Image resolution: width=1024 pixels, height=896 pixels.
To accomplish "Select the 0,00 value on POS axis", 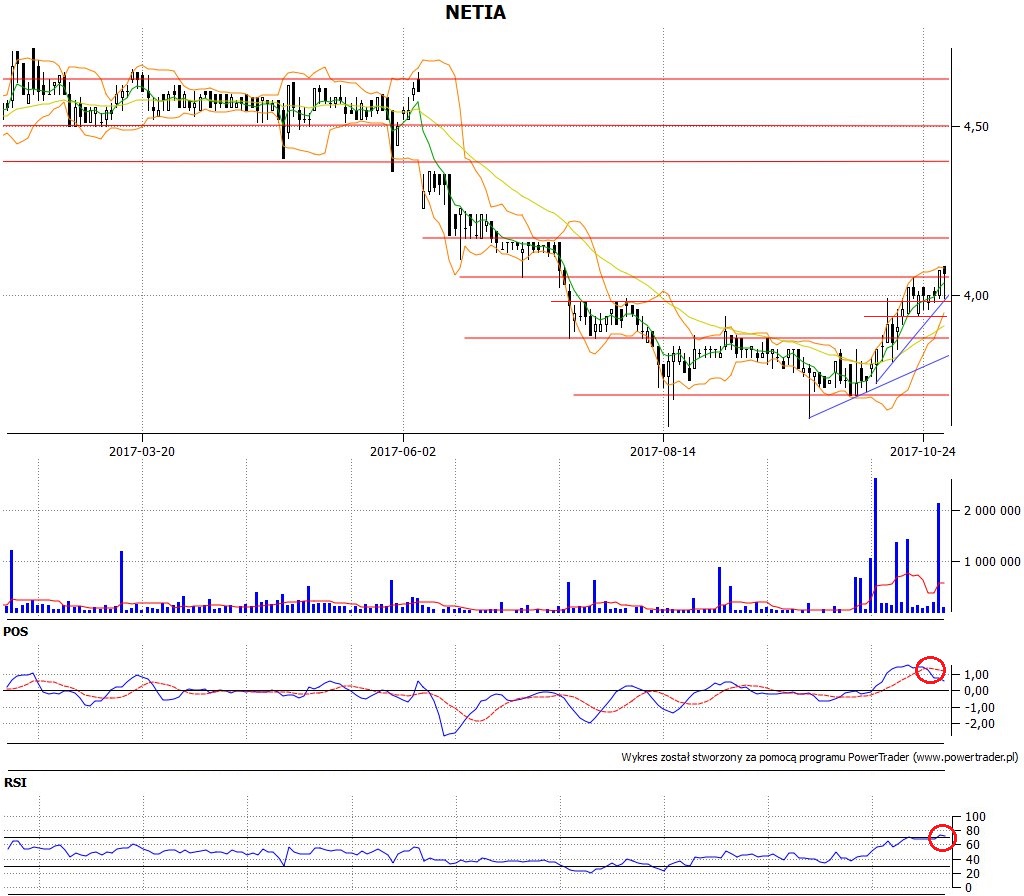I will click(x=976, y=691).
